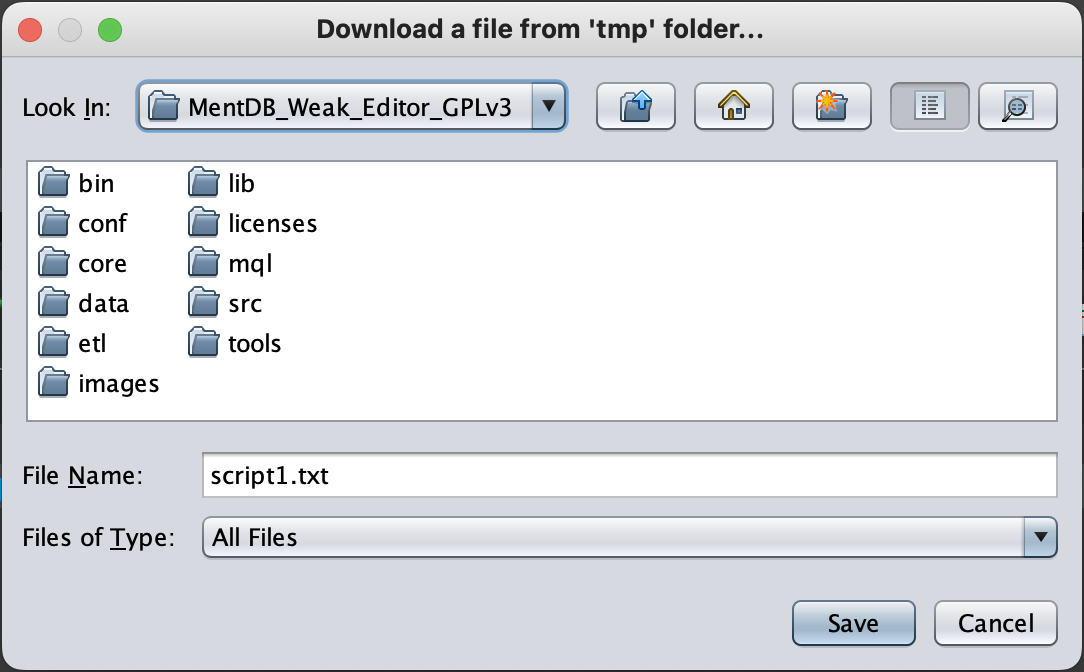Select the conf folder
Image resolution: width=1084 pixels, height=672 pixels.
click(x=102, y=224)
